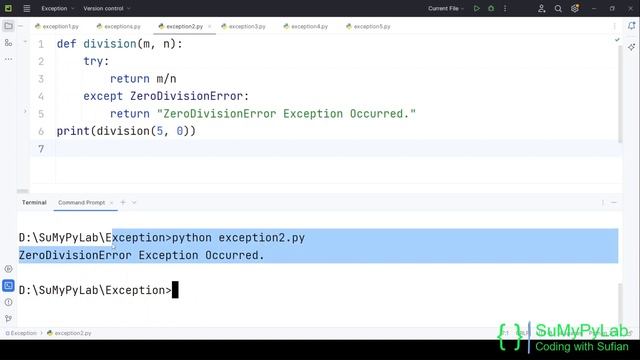The image size is (640, 360).
Task: Open IDE settings gear
Action: (575, 8)
